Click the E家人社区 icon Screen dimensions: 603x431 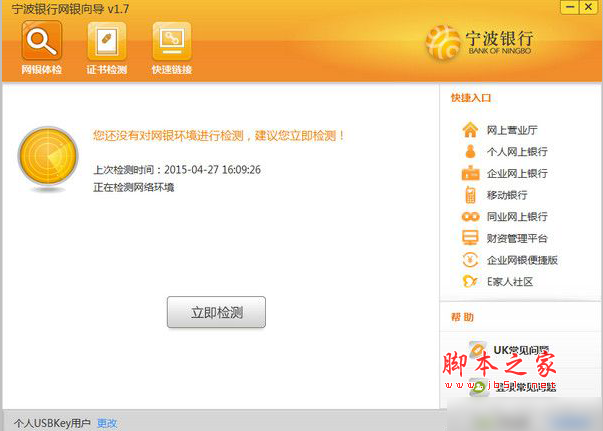(x=470, y=281)
